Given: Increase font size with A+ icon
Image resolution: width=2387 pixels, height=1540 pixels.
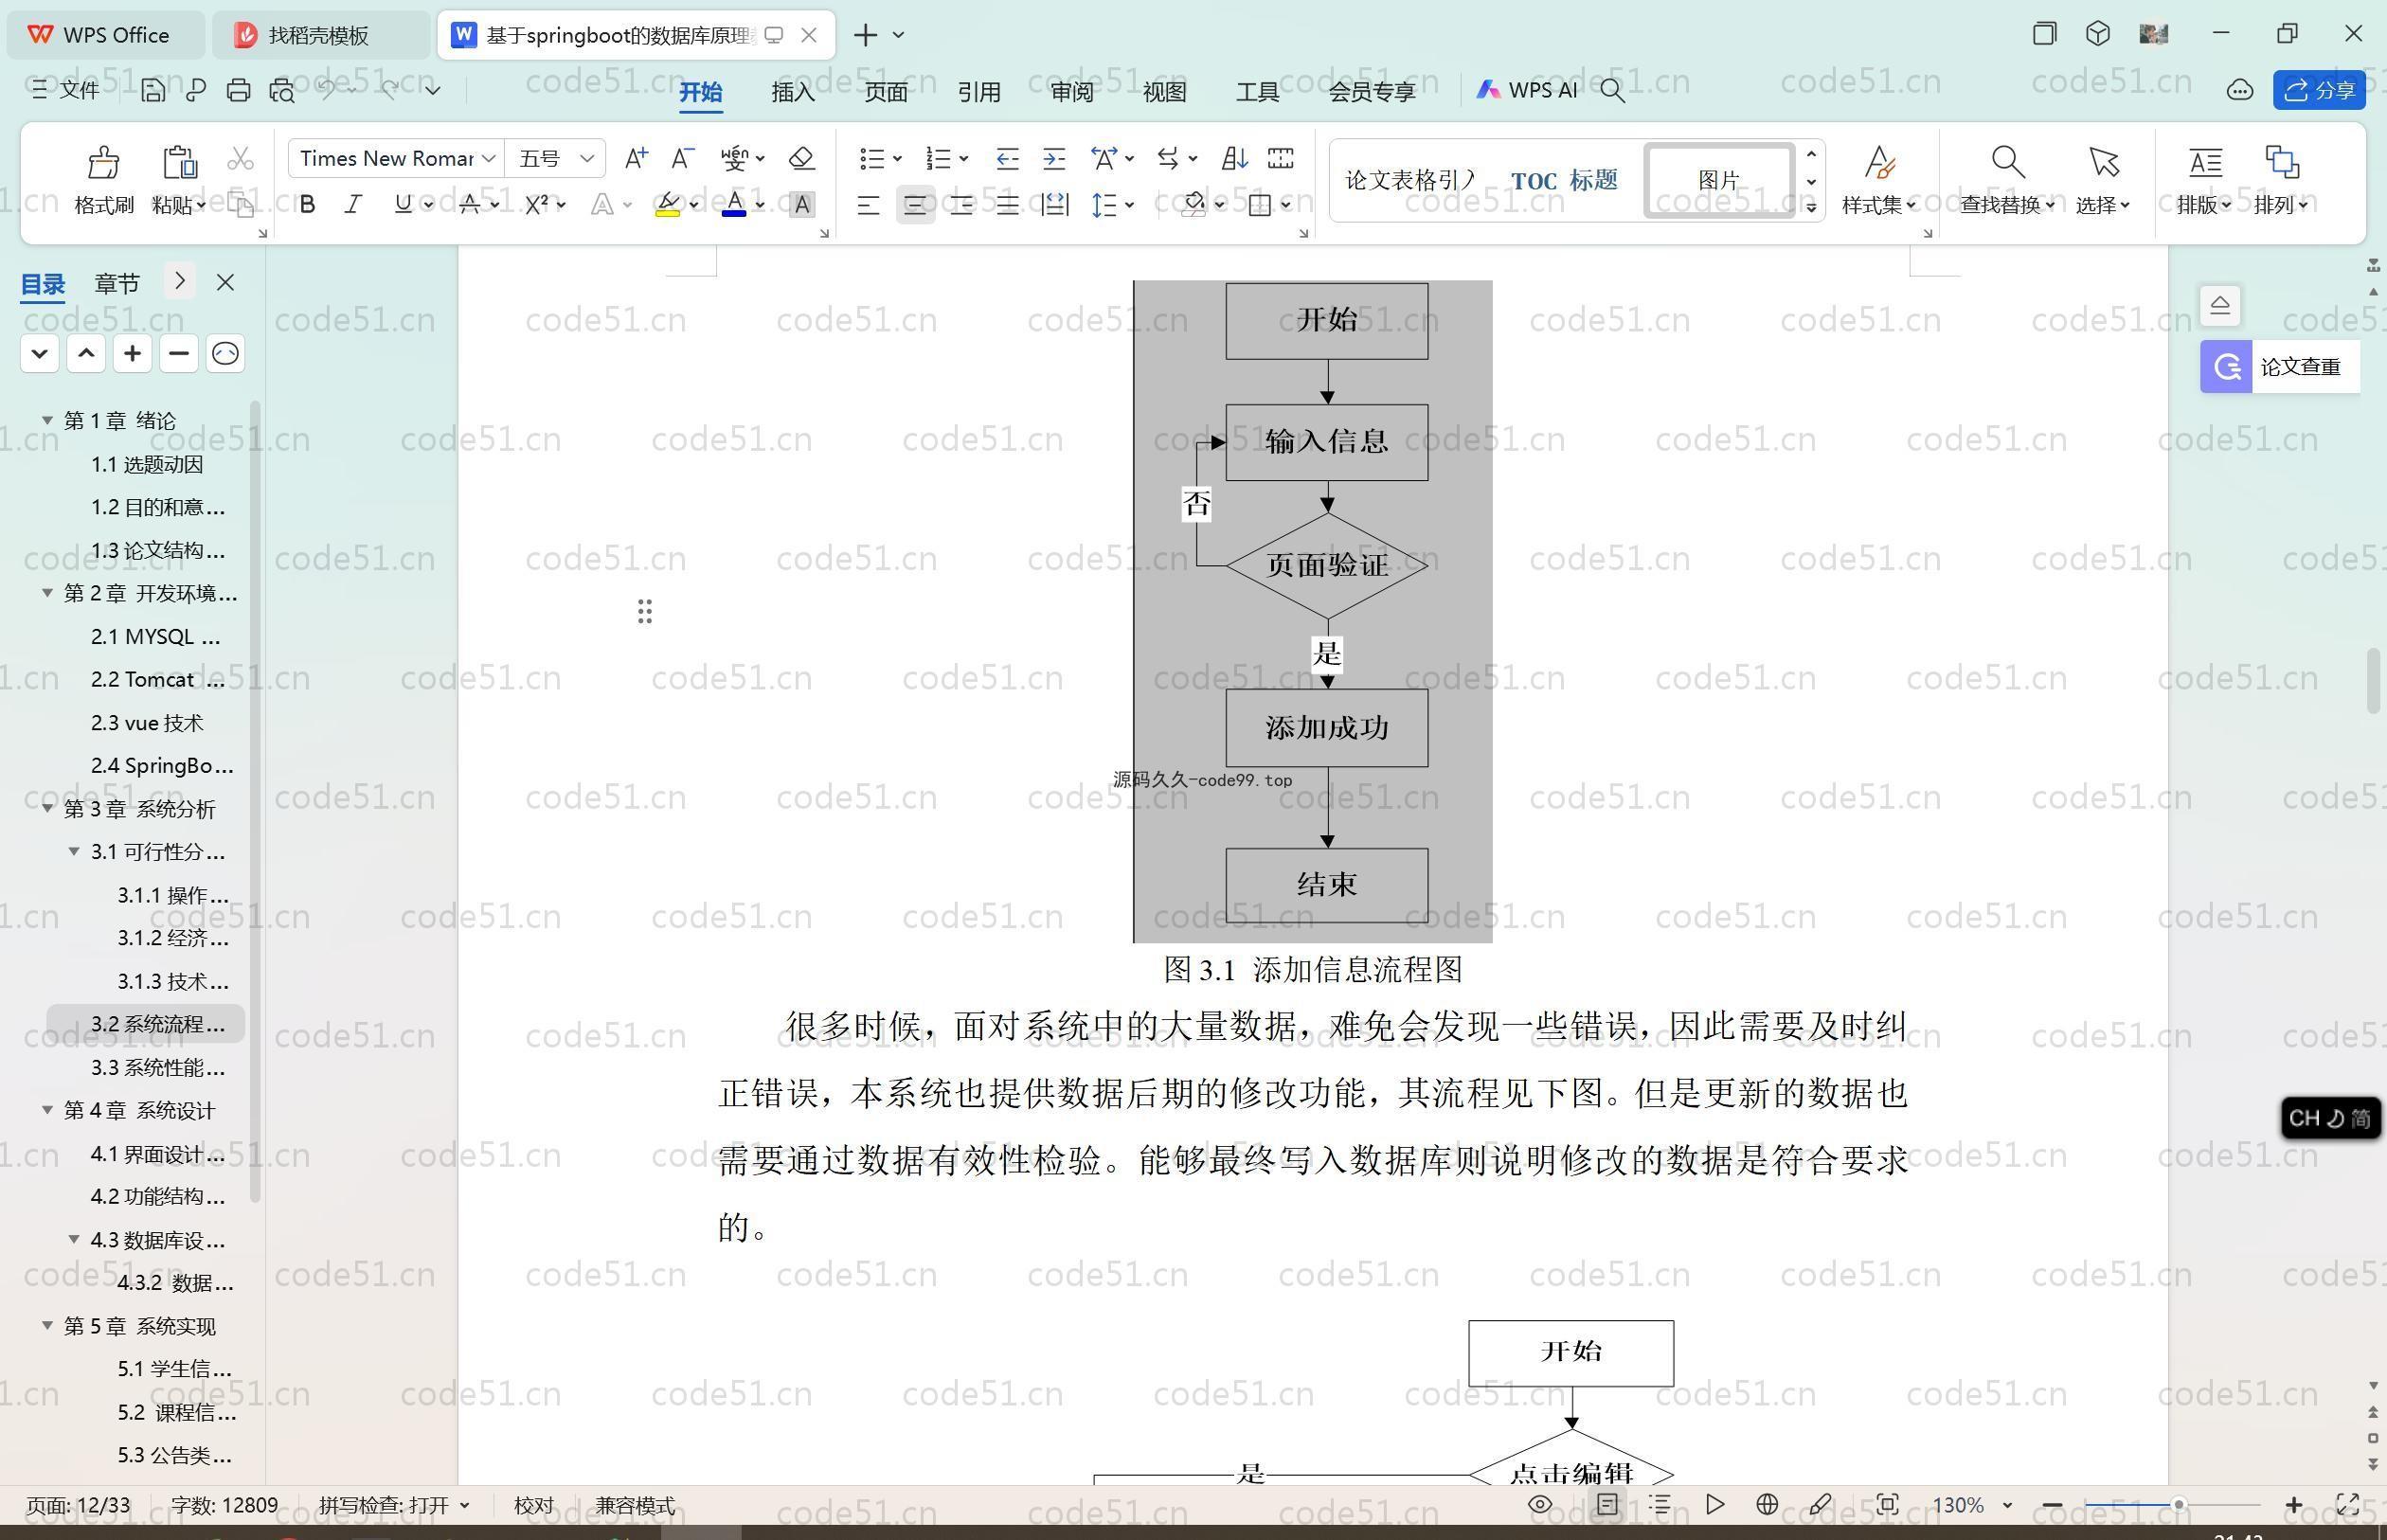Looking at the screenshot, I should [x=636, y=158].
